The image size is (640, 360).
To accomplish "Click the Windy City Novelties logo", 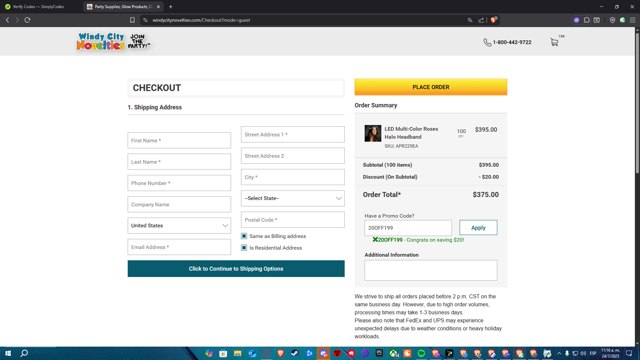I will coord(113,42).
